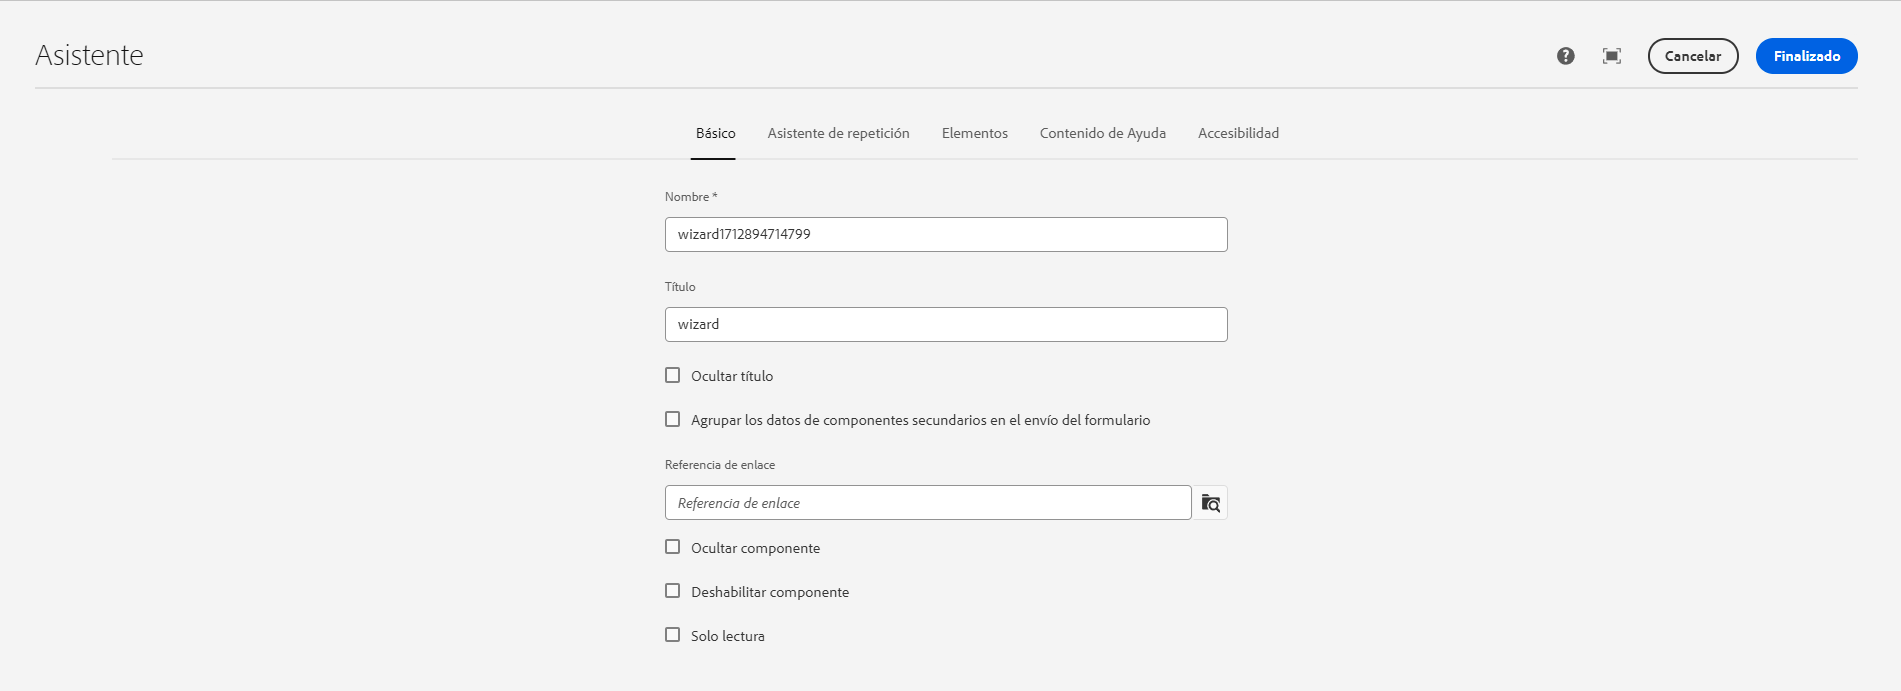Switch to Asistente de repetición tab
The image size is (1901, 691).
(x=838, y=133)
